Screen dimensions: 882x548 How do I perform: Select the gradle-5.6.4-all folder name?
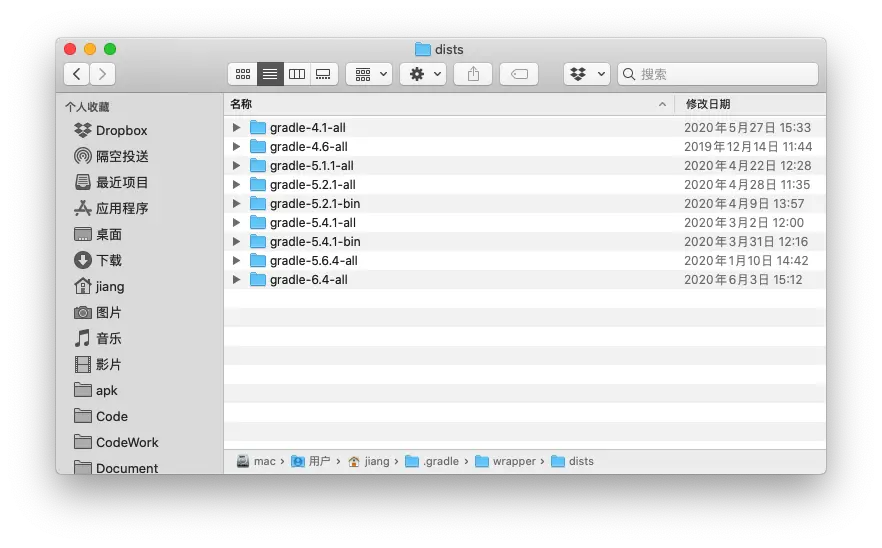point(314,261)
